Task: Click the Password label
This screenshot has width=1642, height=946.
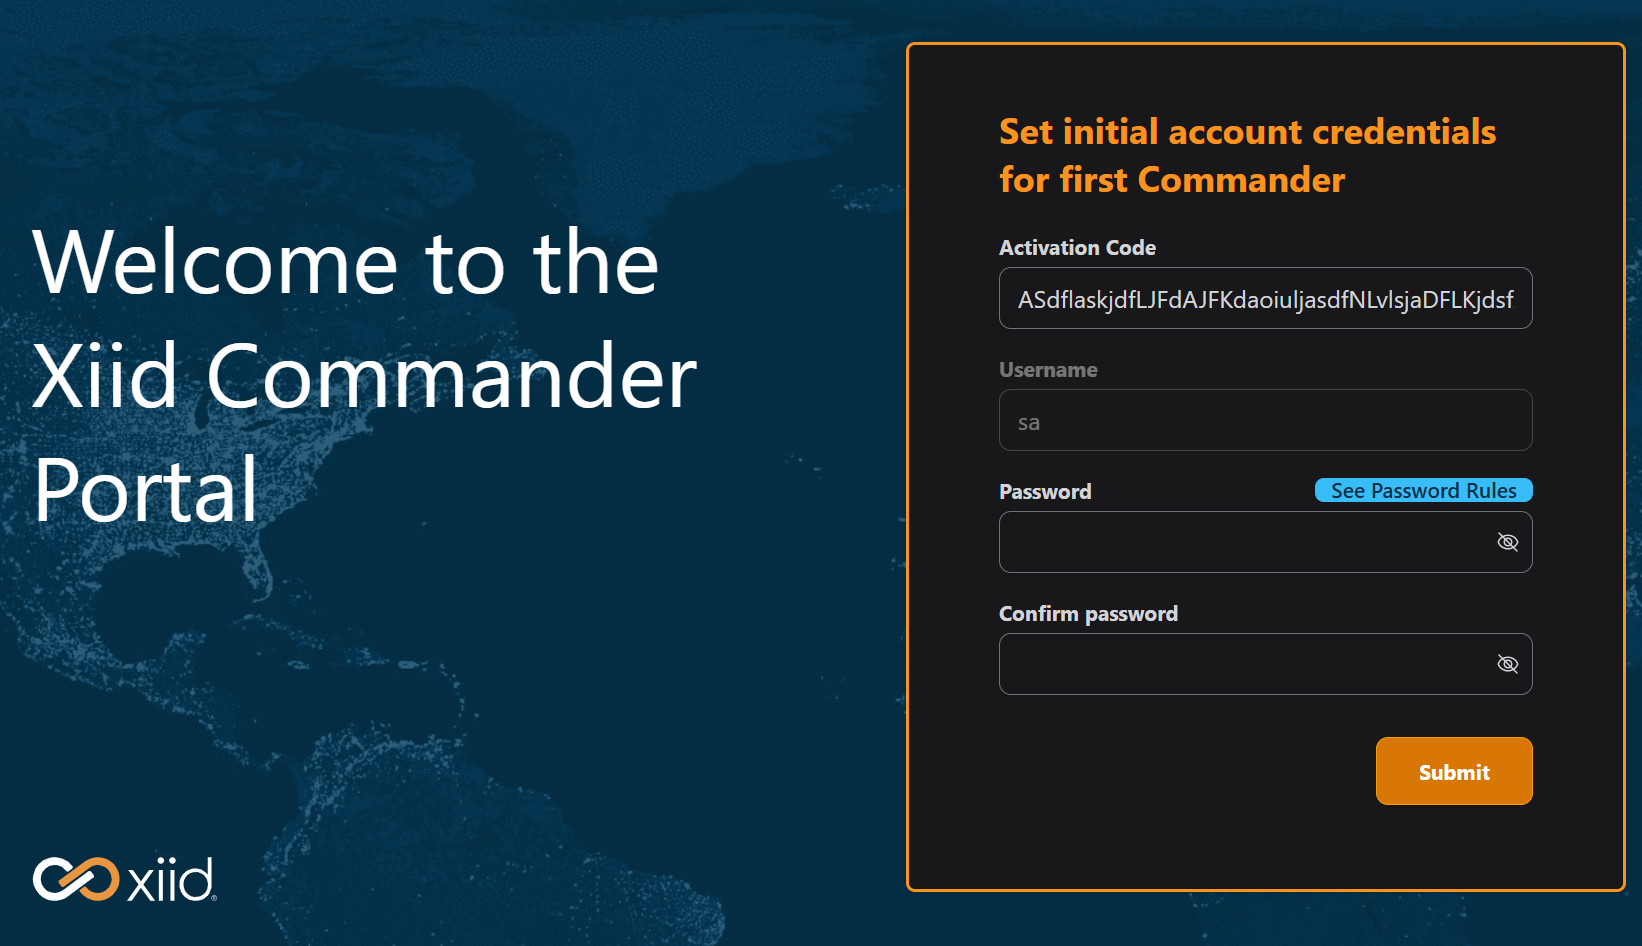Action: coord(1045,491)
